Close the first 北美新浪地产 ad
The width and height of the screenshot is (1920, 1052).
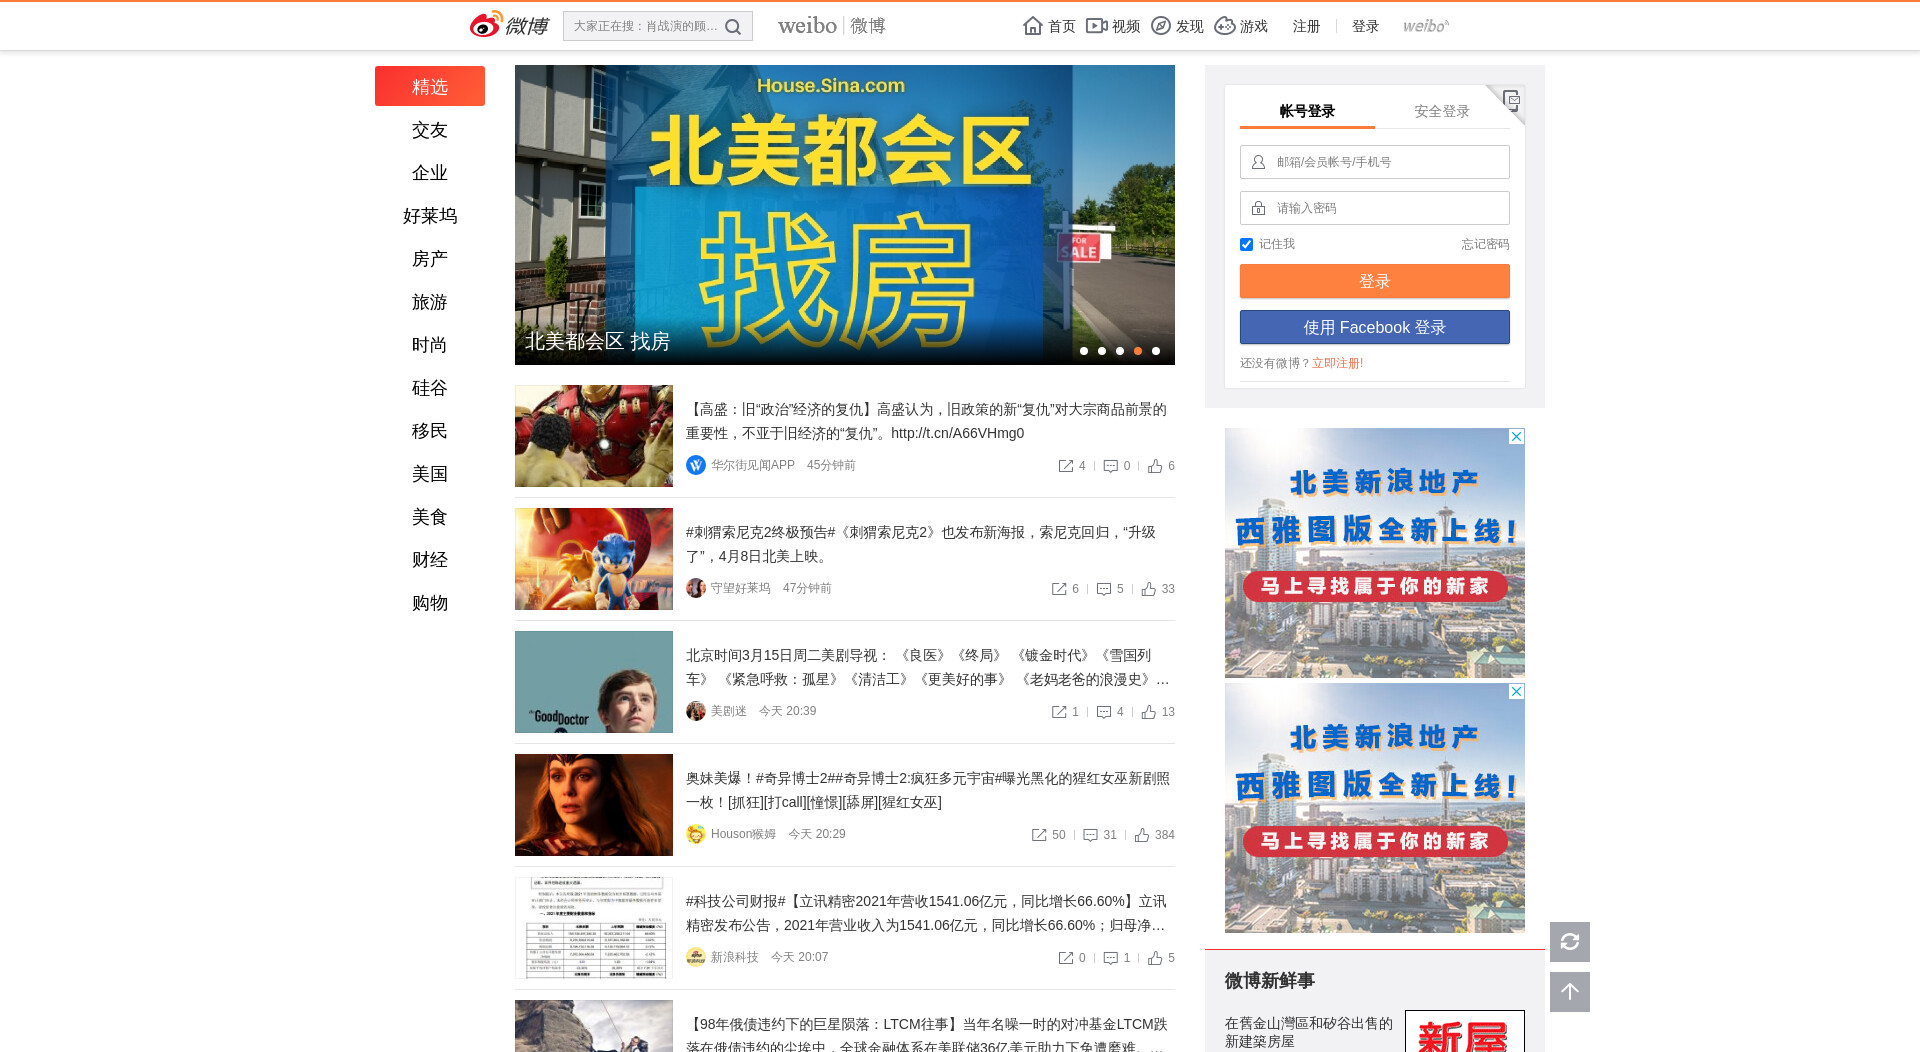coord(1517,436)
